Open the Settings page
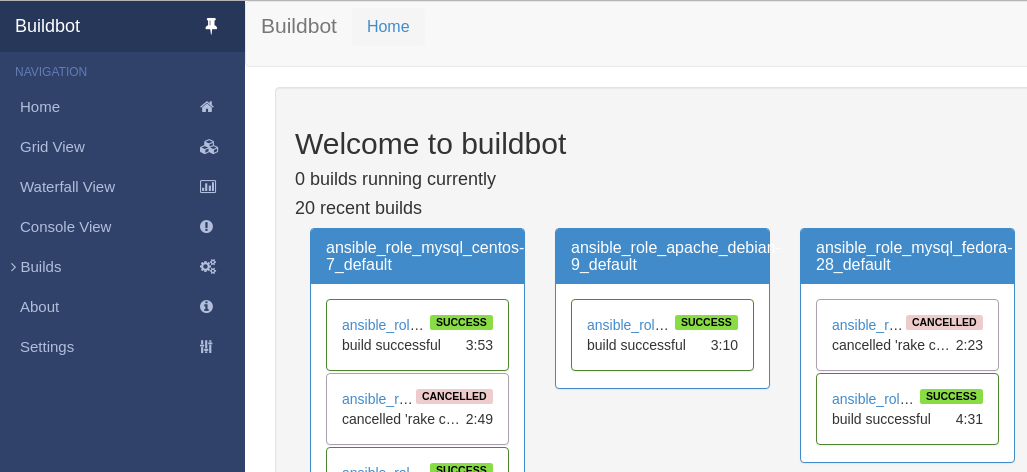This screenshot has width=1027, height=472. tap(47, 346)
